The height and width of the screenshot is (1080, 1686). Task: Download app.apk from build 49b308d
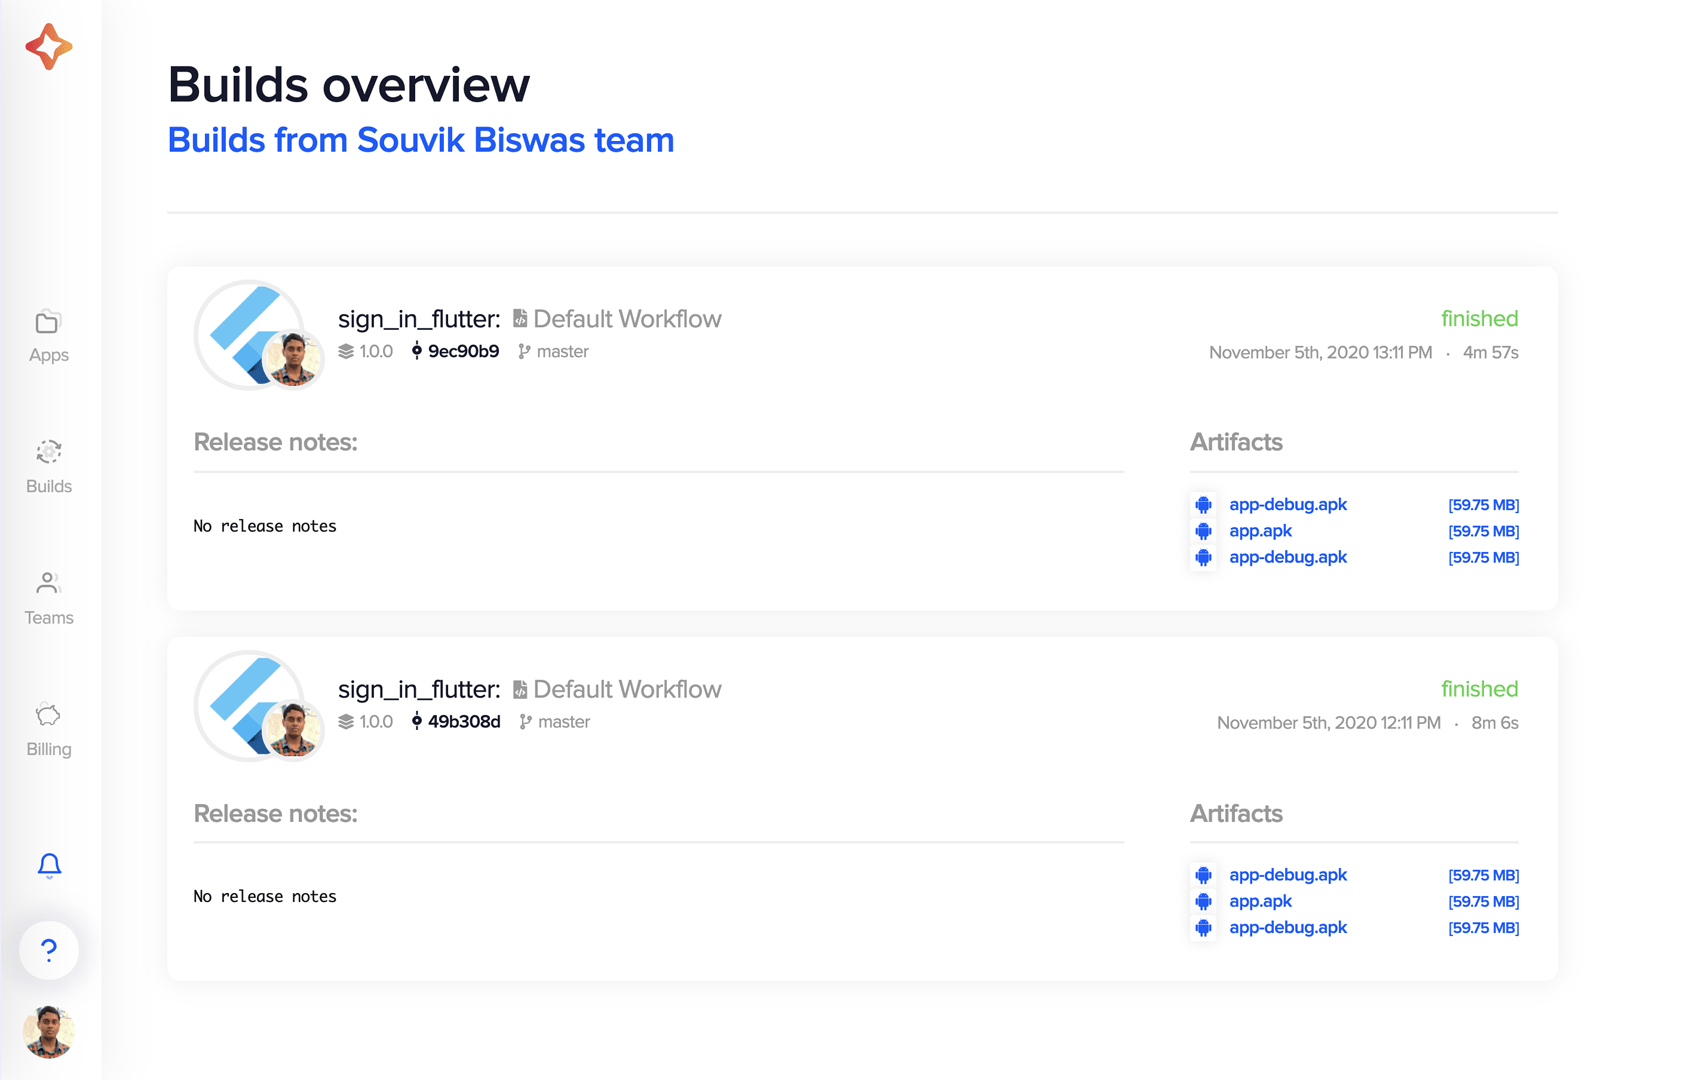1260,901
